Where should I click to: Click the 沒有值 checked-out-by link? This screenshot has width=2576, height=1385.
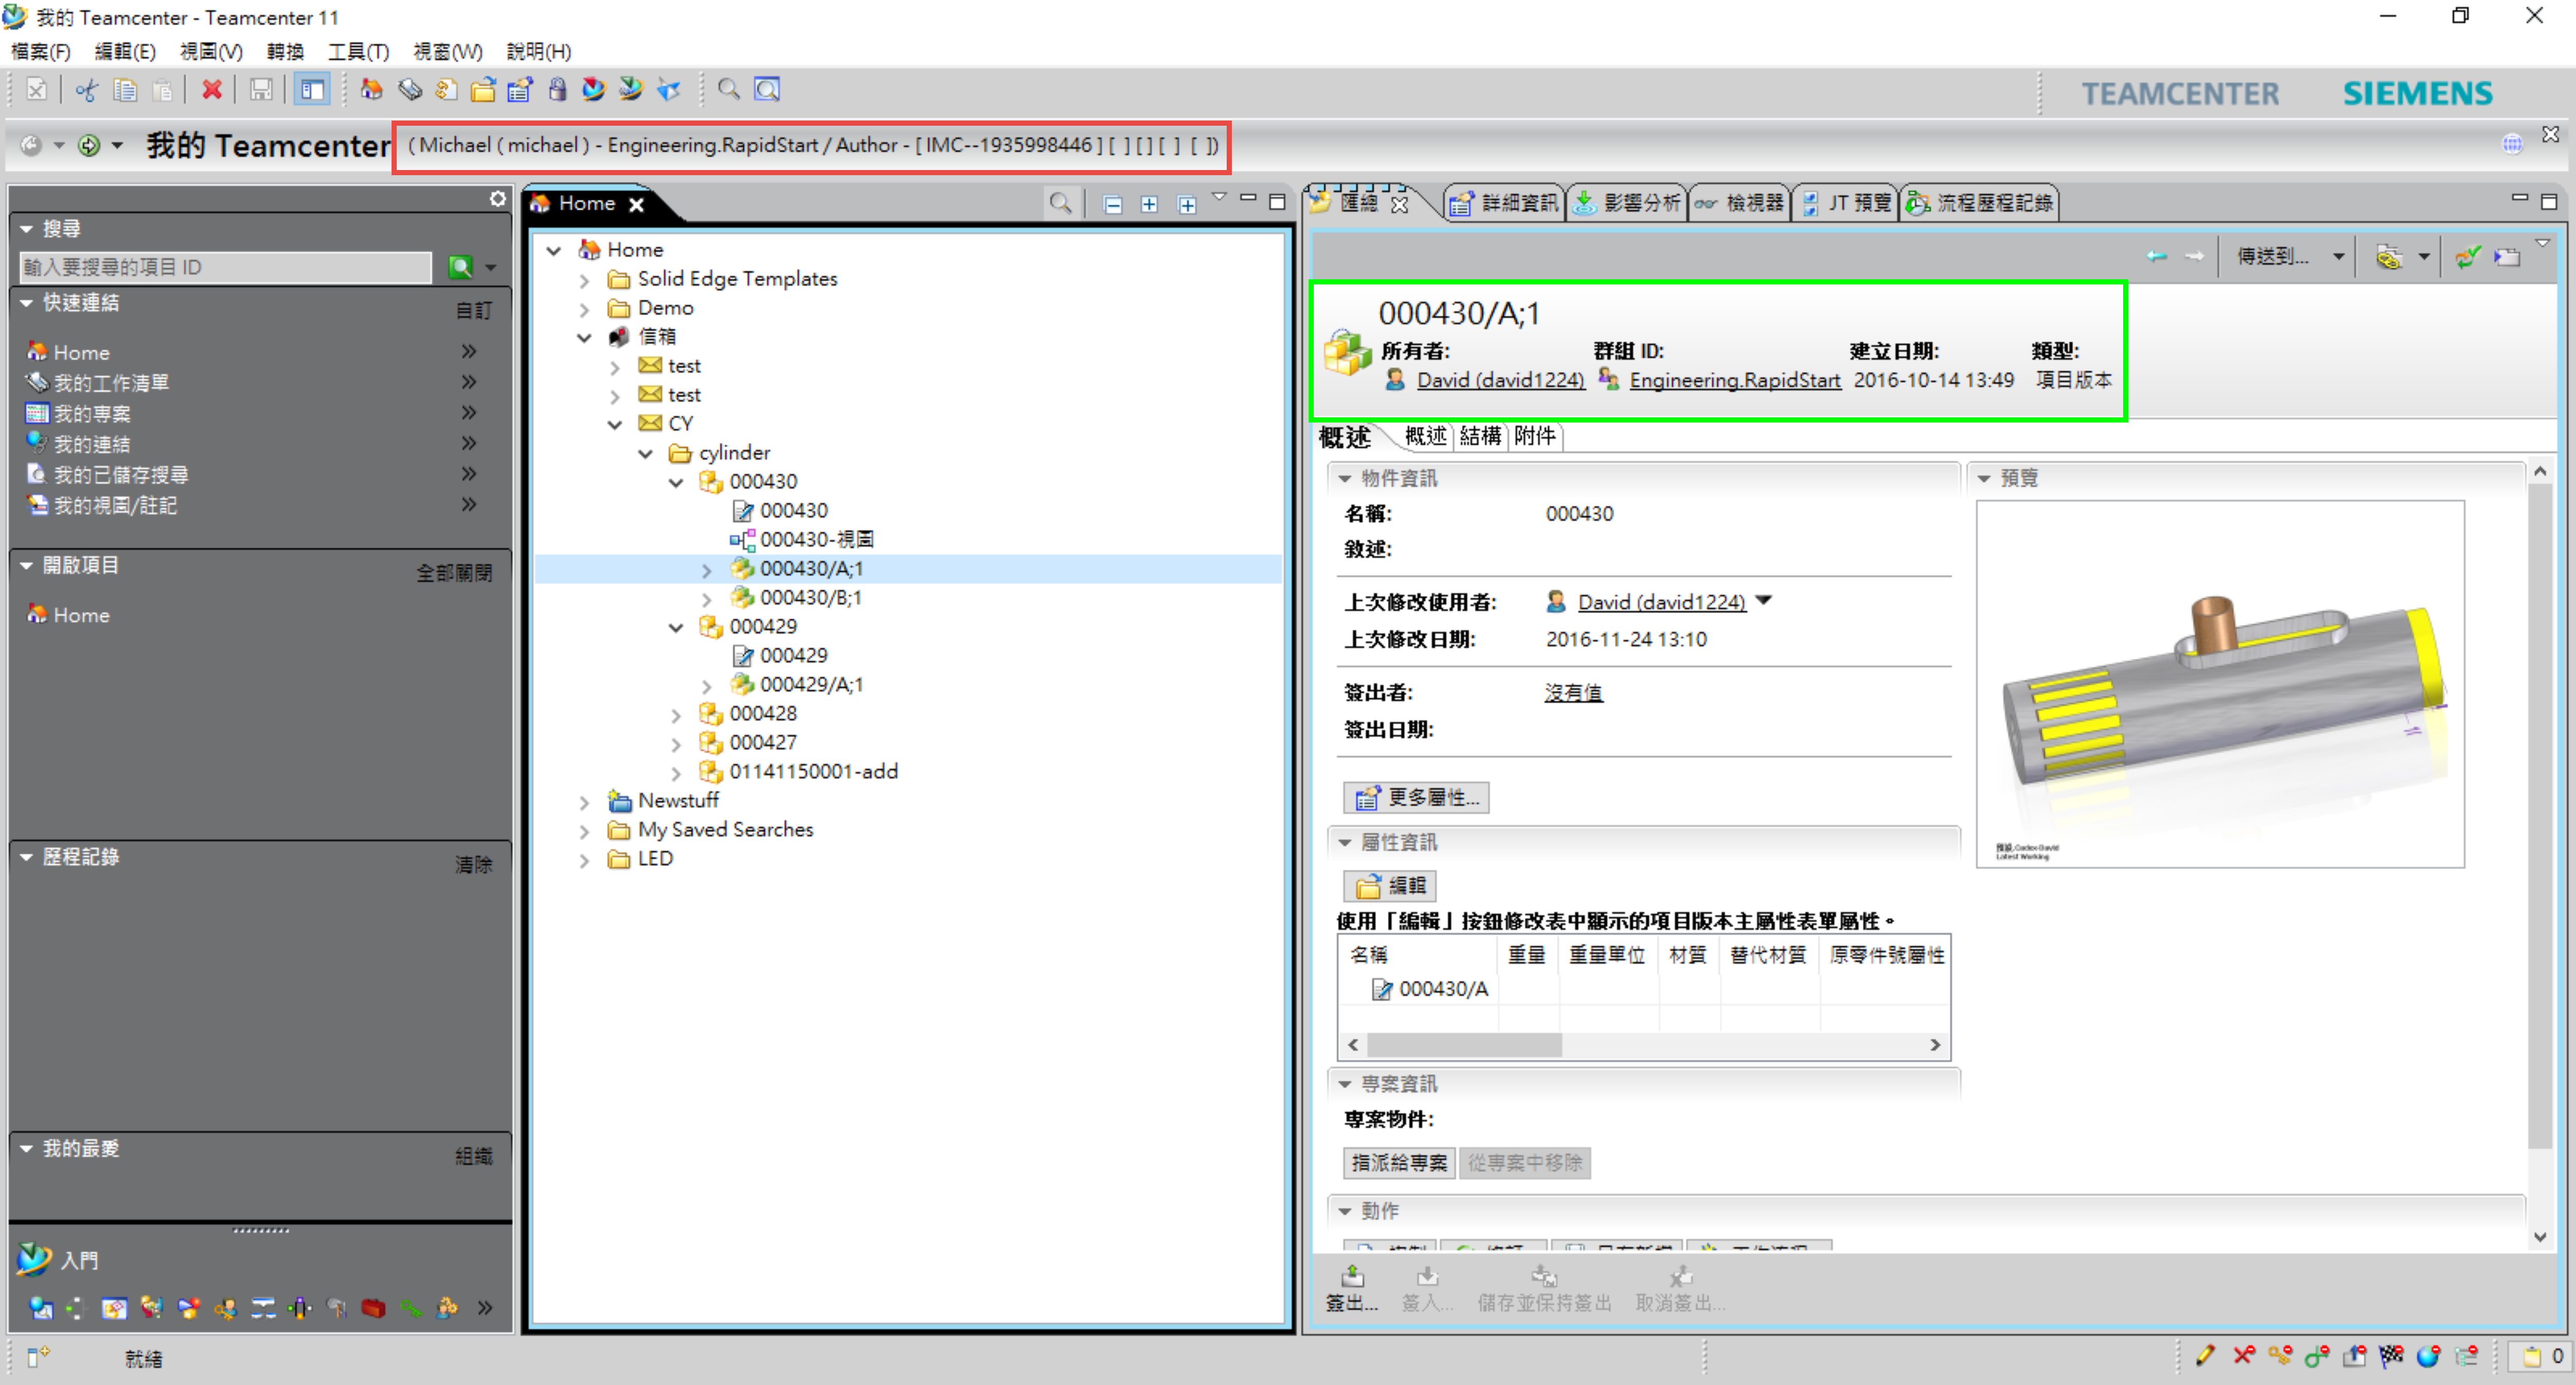click(1573, 693)
